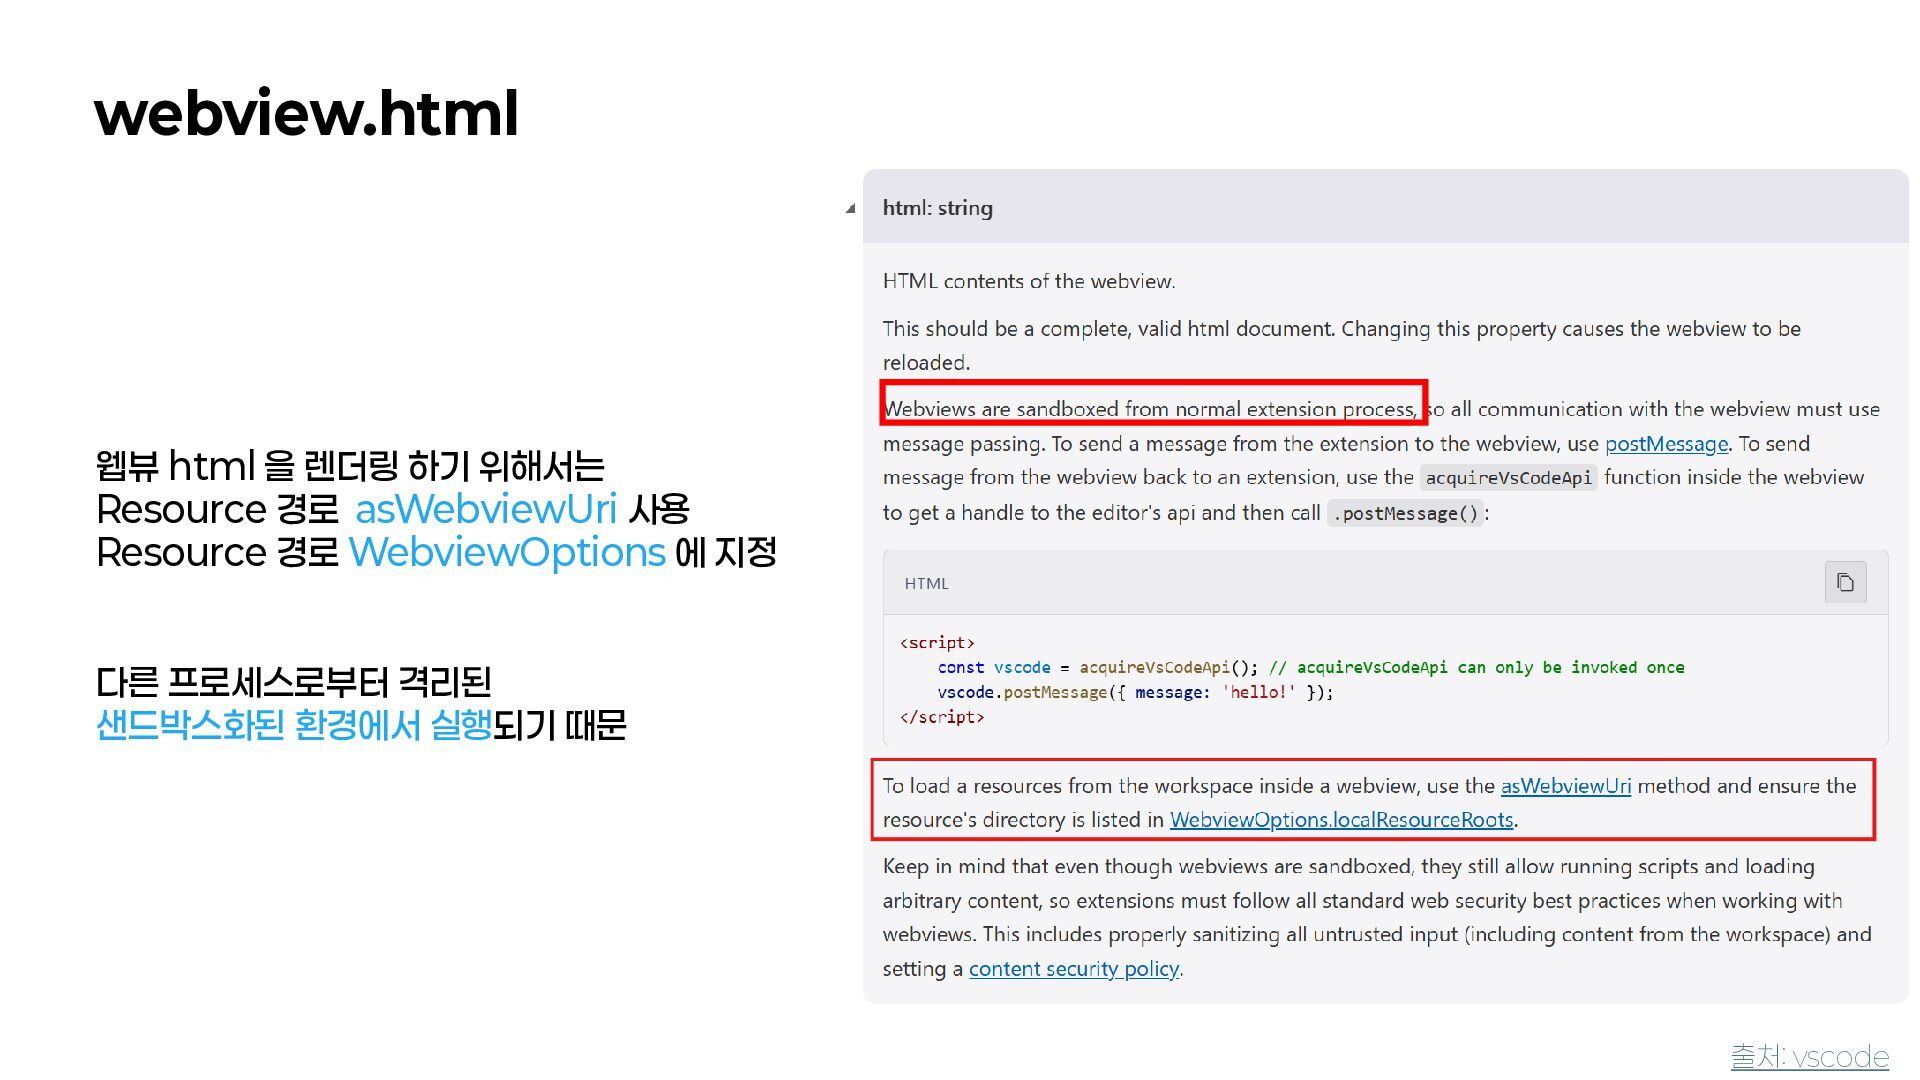Click the closing </script> tag line
This screenshot has height=1080, width=1920.
coord(942,717)
